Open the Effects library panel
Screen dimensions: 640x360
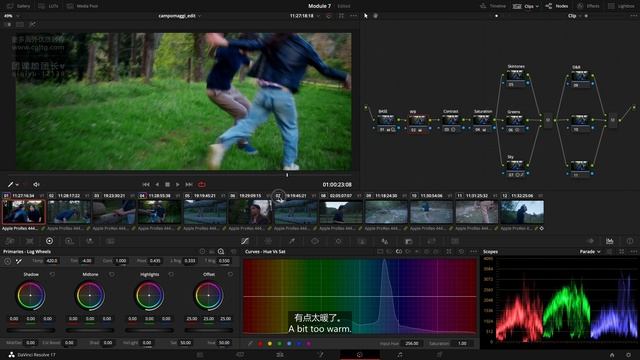(588, 6)
